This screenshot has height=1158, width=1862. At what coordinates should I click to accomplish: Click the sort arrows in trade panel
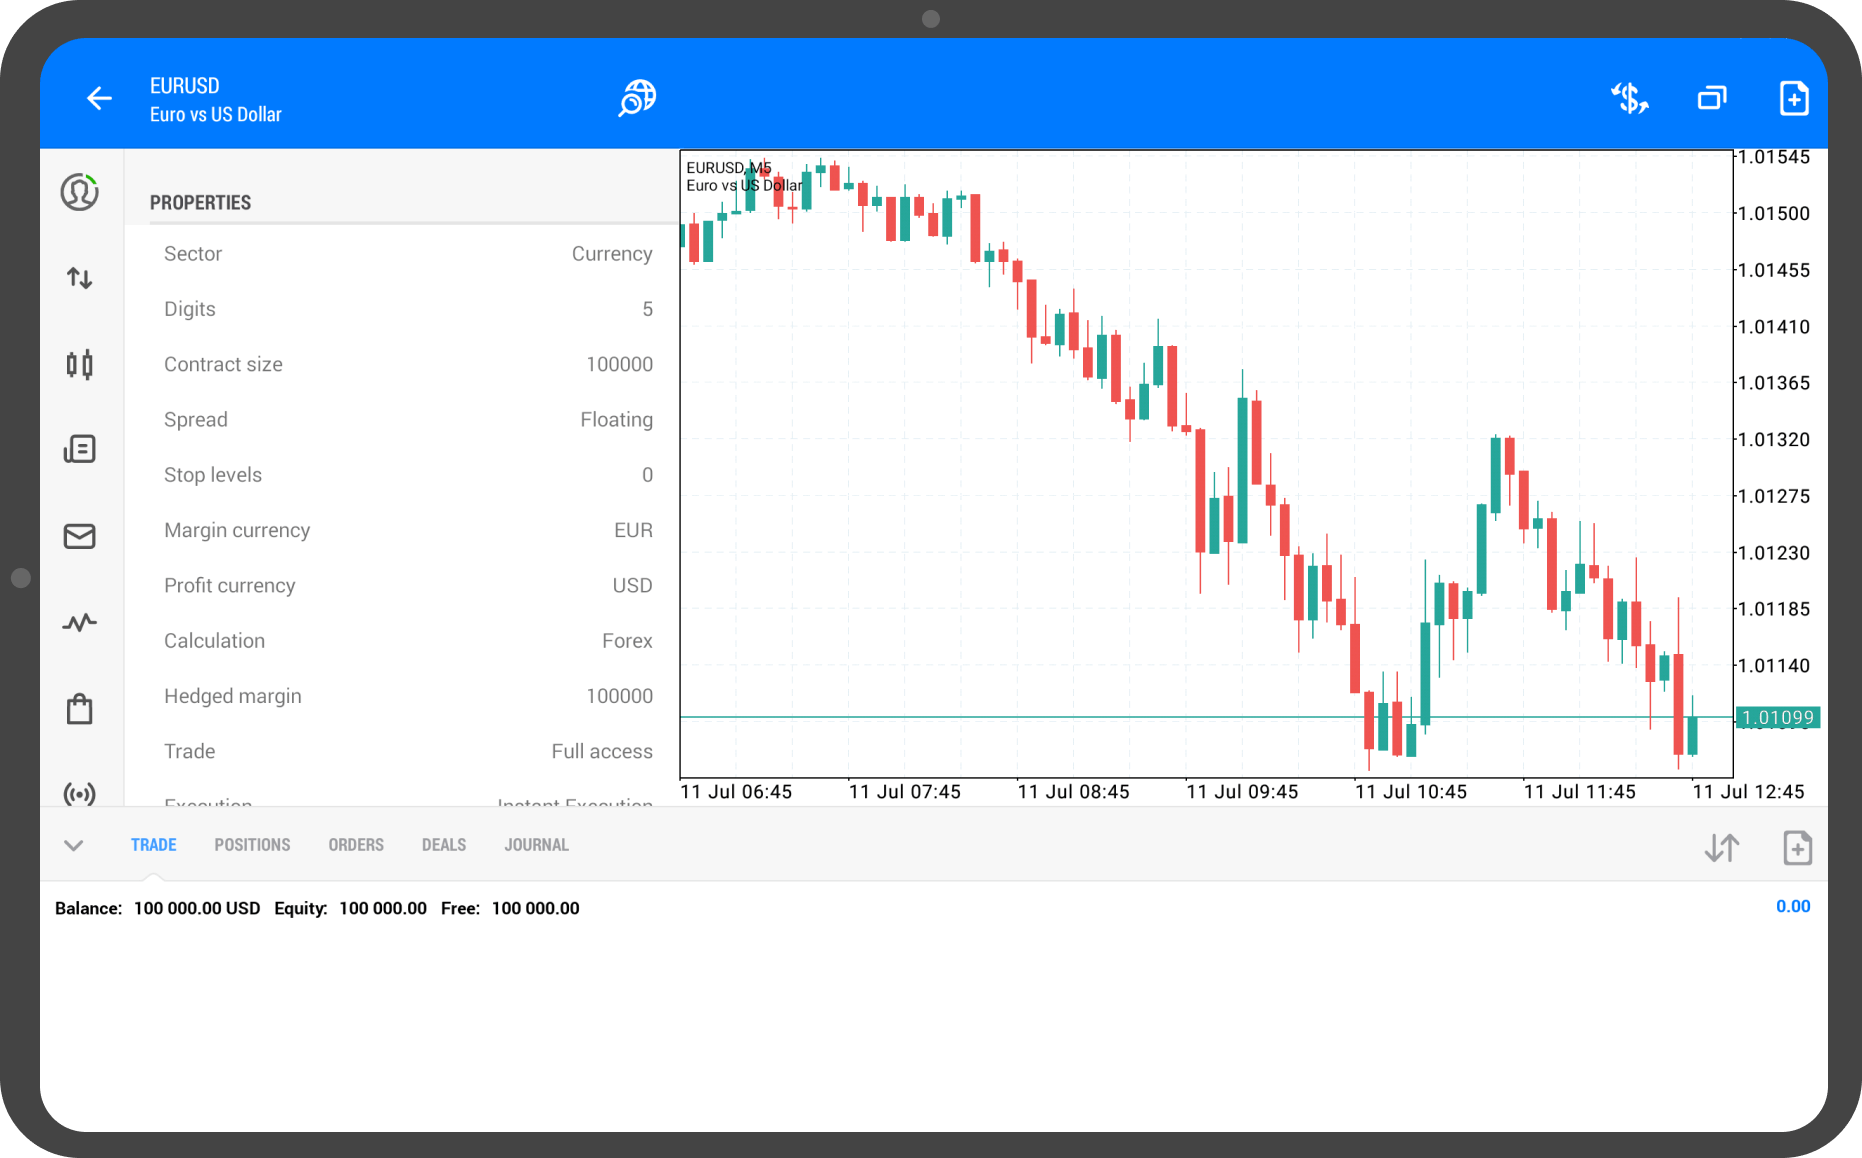1722,848
